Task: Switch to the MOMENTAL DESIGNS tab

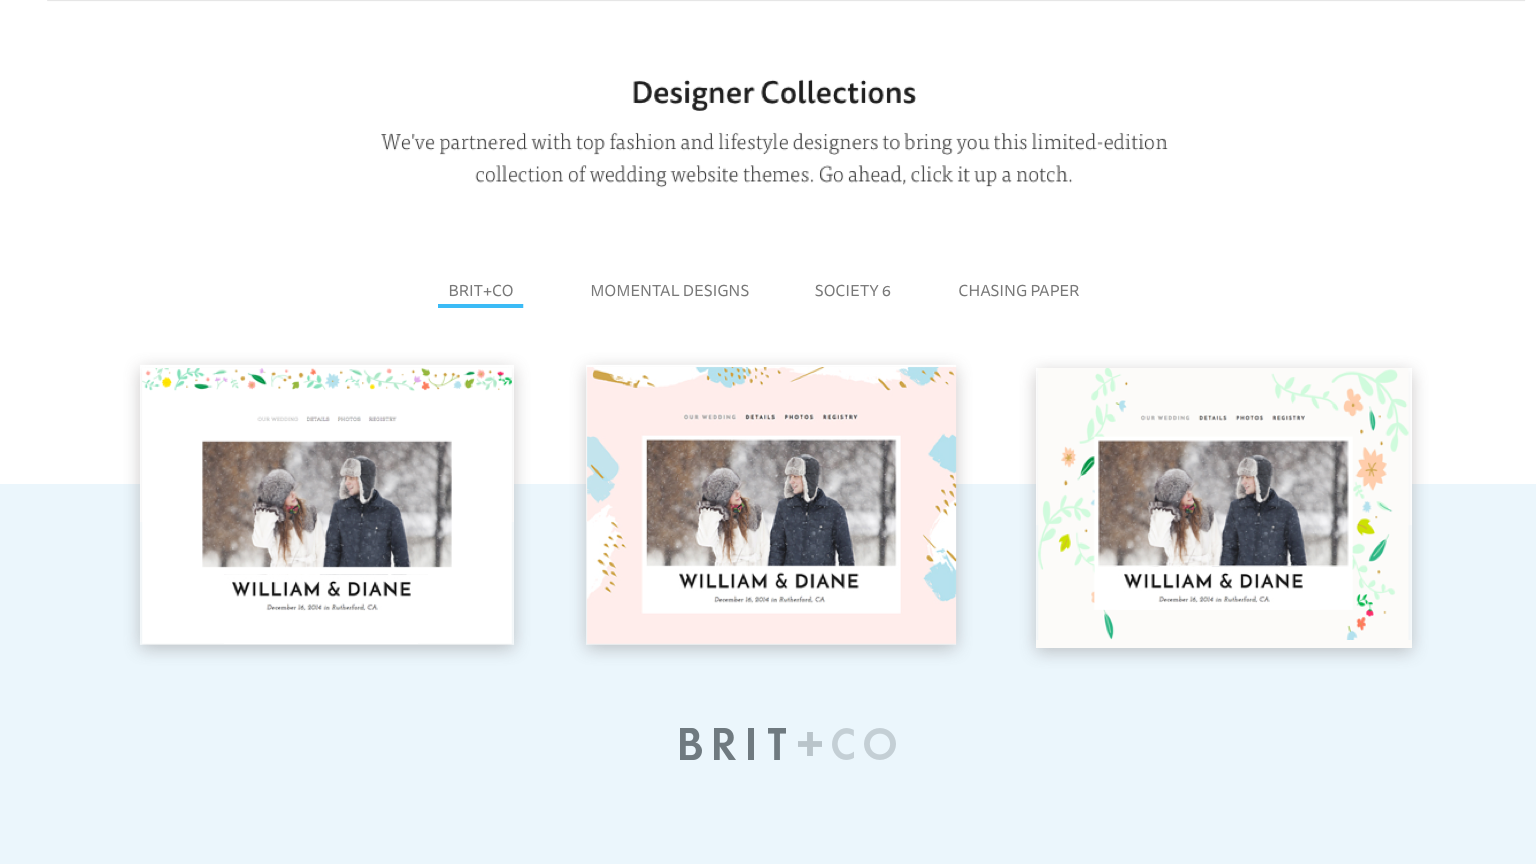Action: coord(669,291)
